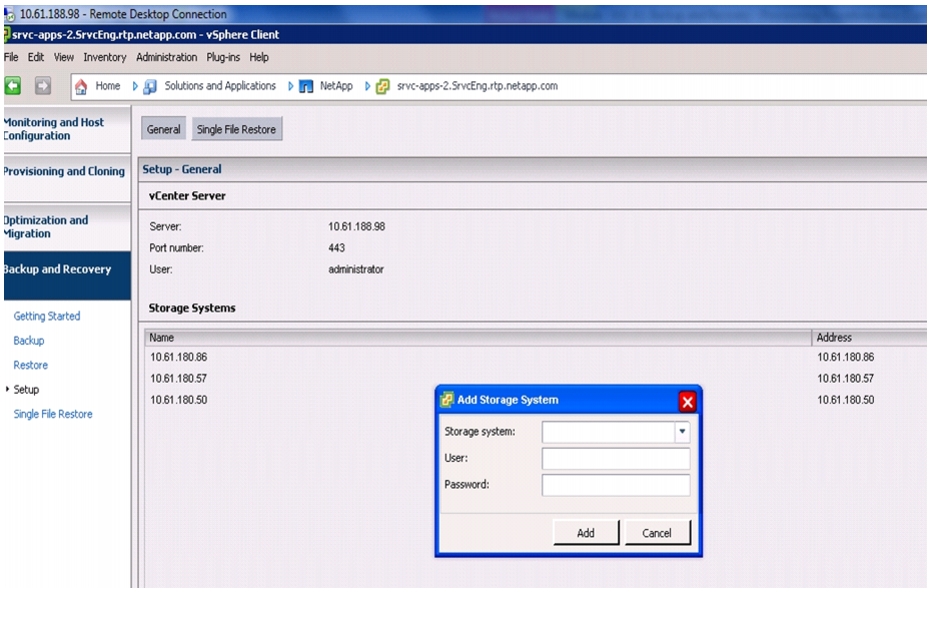929x625 pixels.
Task: Click the green back navigation arrow
Action: (x=12, y=86)
